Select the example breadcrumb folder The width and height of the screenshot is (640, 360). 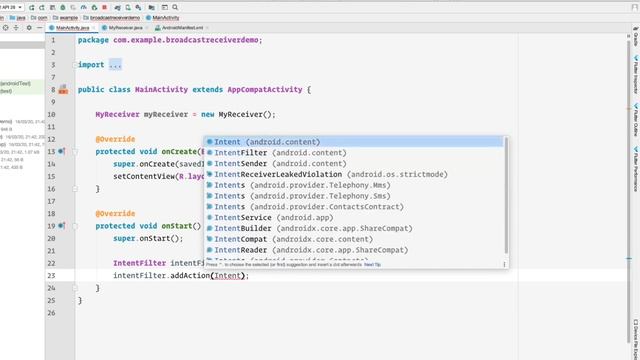pos(65,18)
